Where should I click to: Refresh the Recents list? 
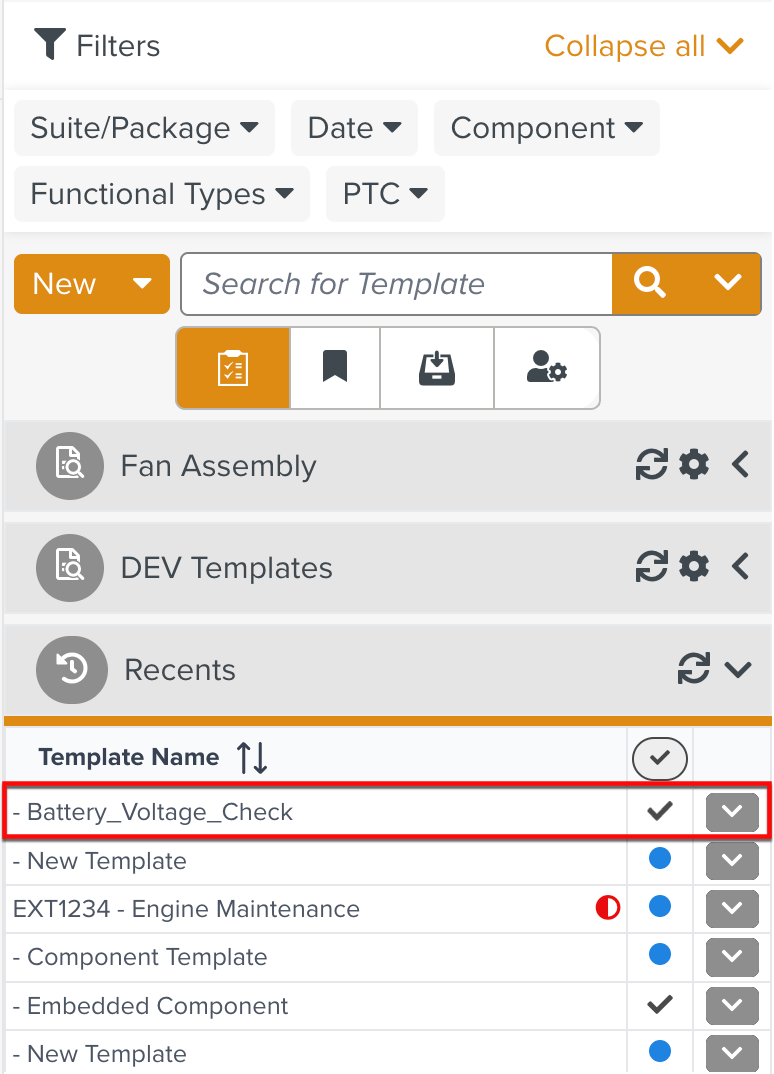pyautogui.click(x=693, y=669)
